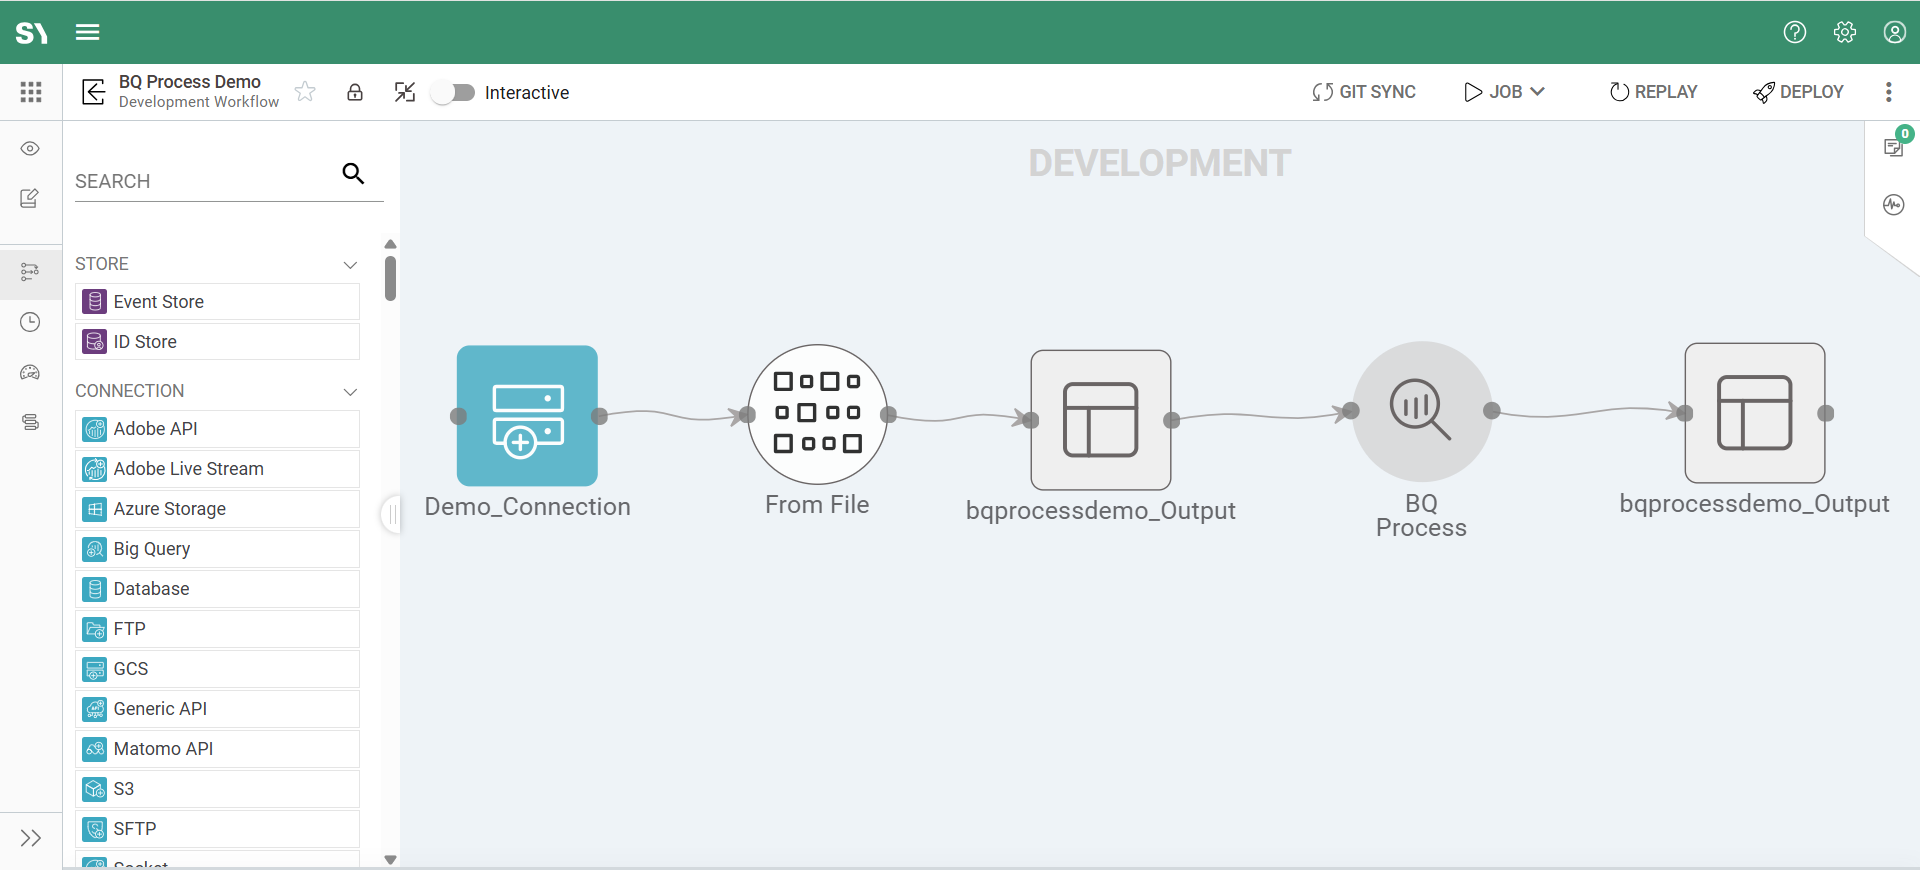Open the apps grid launcher icon
The width and height of the screenshot is (1920, 870).
tap(31, 92)
